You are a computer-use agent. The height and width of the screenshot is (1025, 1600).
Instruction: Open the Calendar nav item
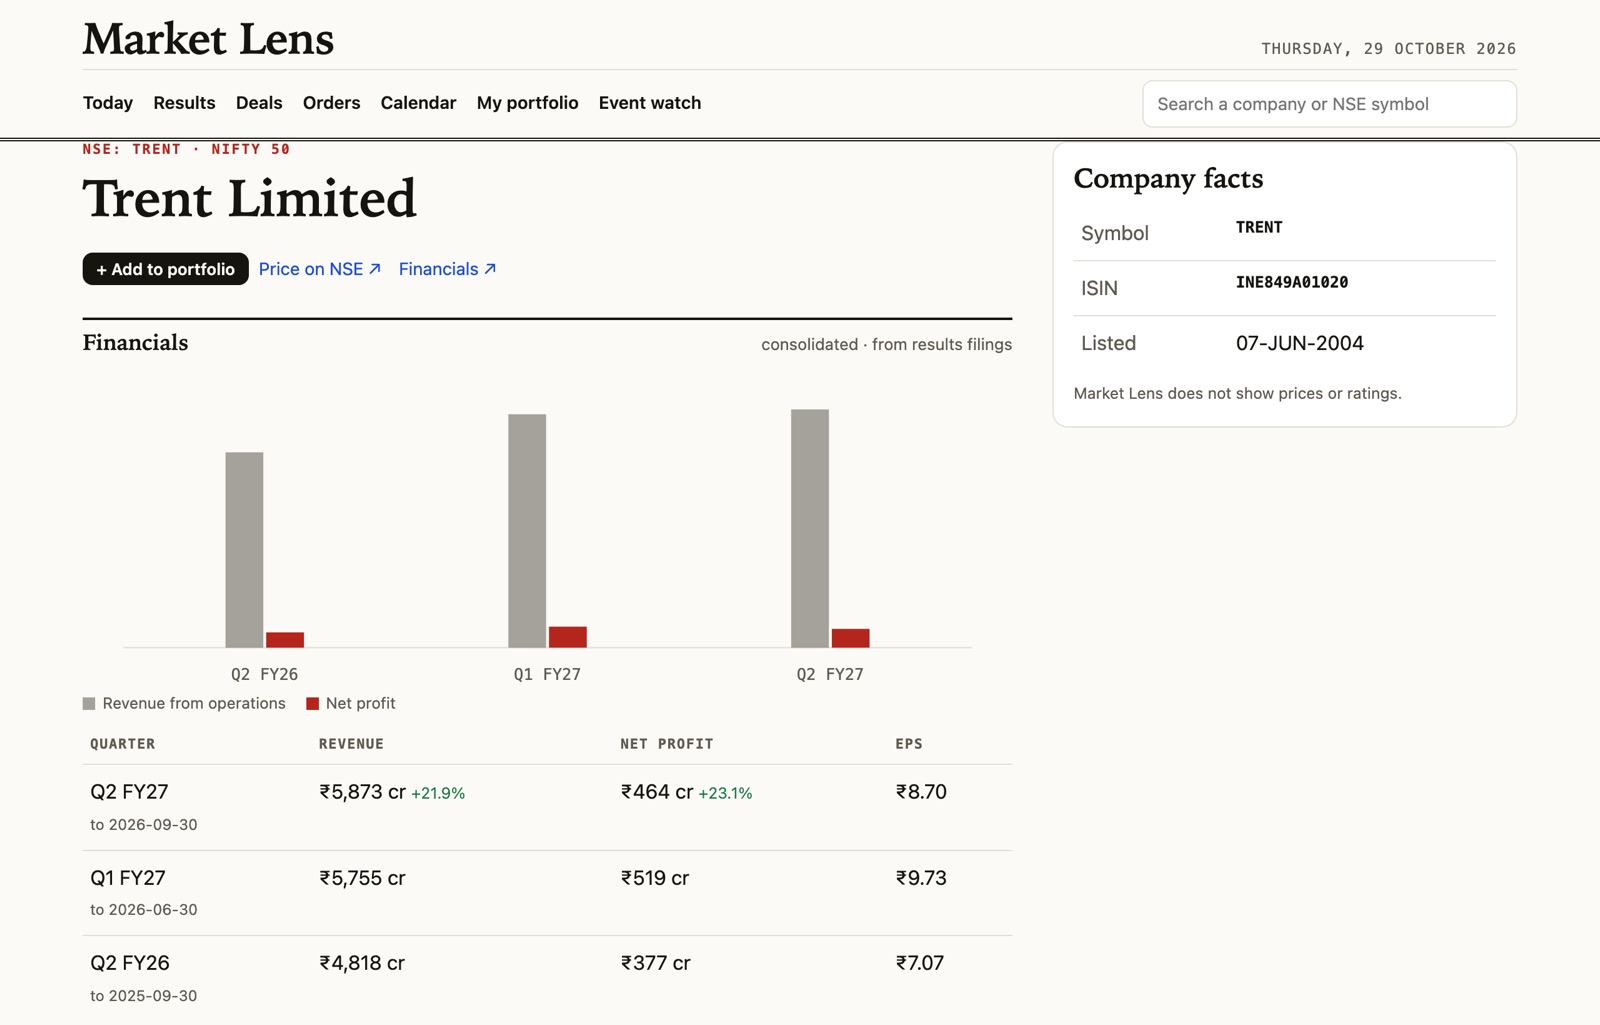pos(418,103)
